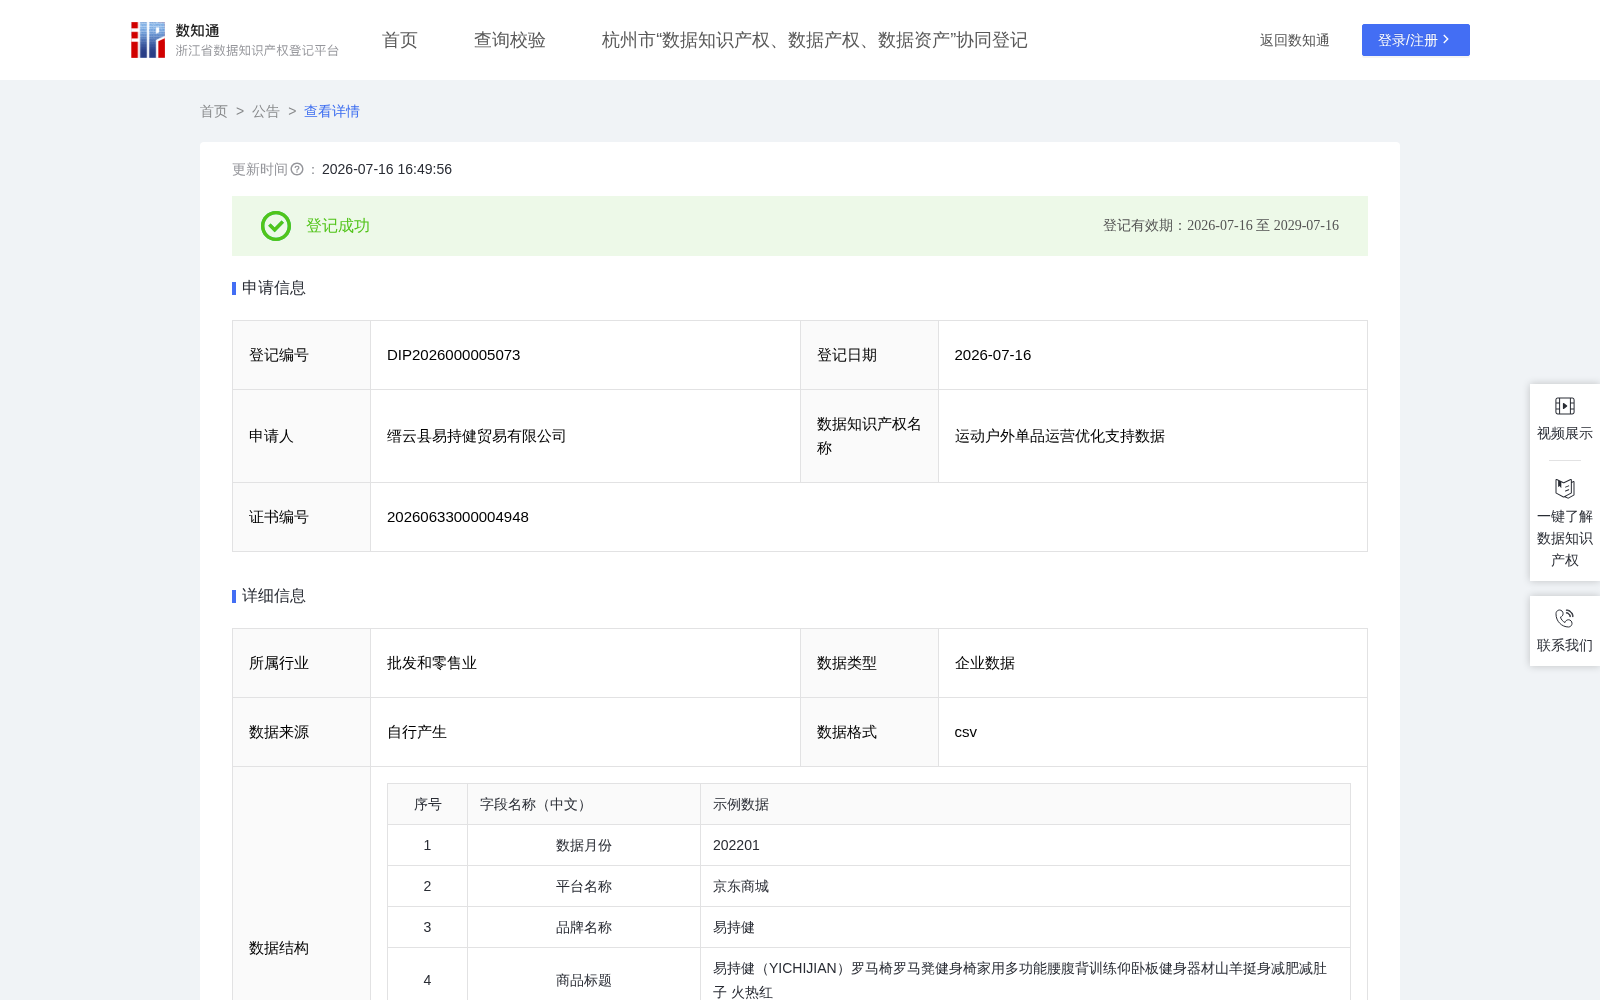Click certificate number 20260633000004948
The width and height of the screenshot is (1600, 1000).
tap(458, 517)
